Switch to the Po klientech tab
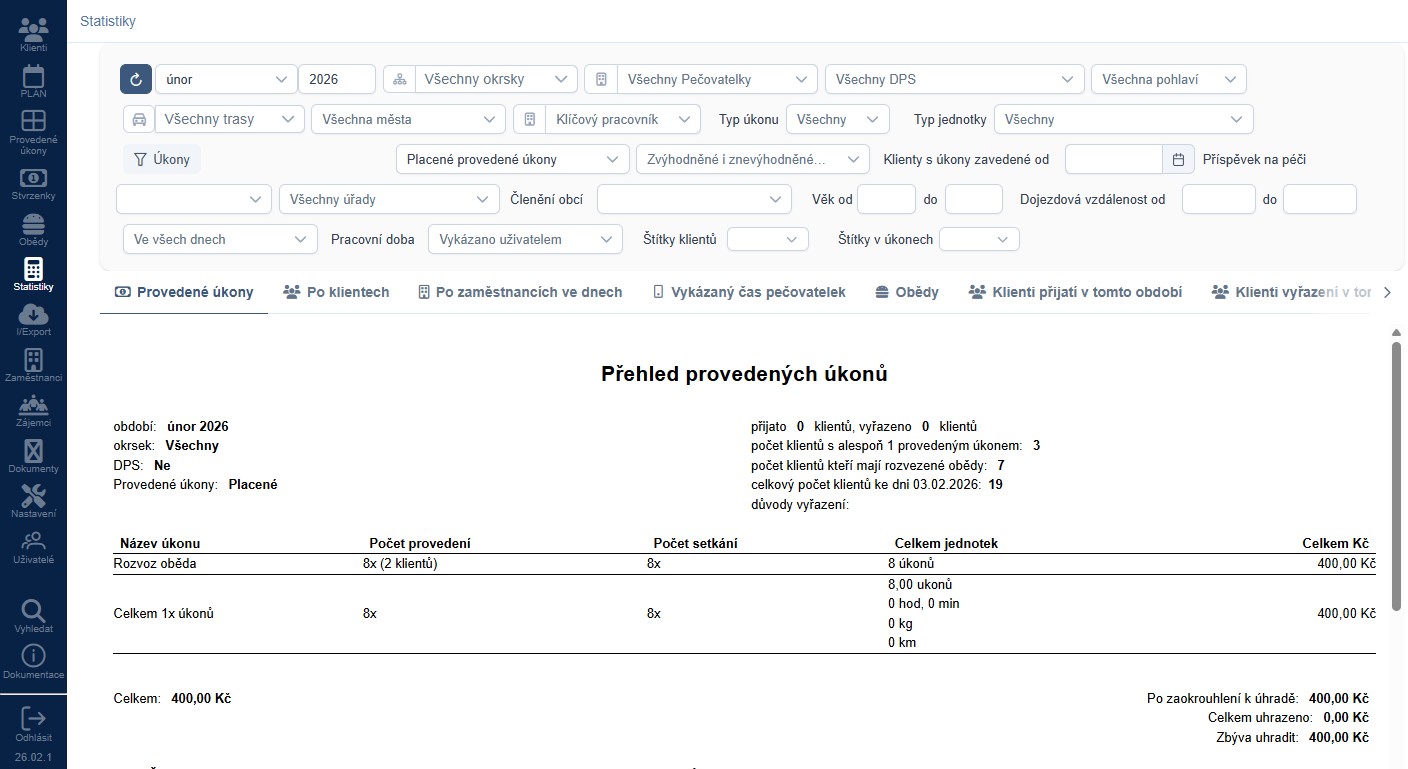The image size is (1408, 769). [336, 292]
